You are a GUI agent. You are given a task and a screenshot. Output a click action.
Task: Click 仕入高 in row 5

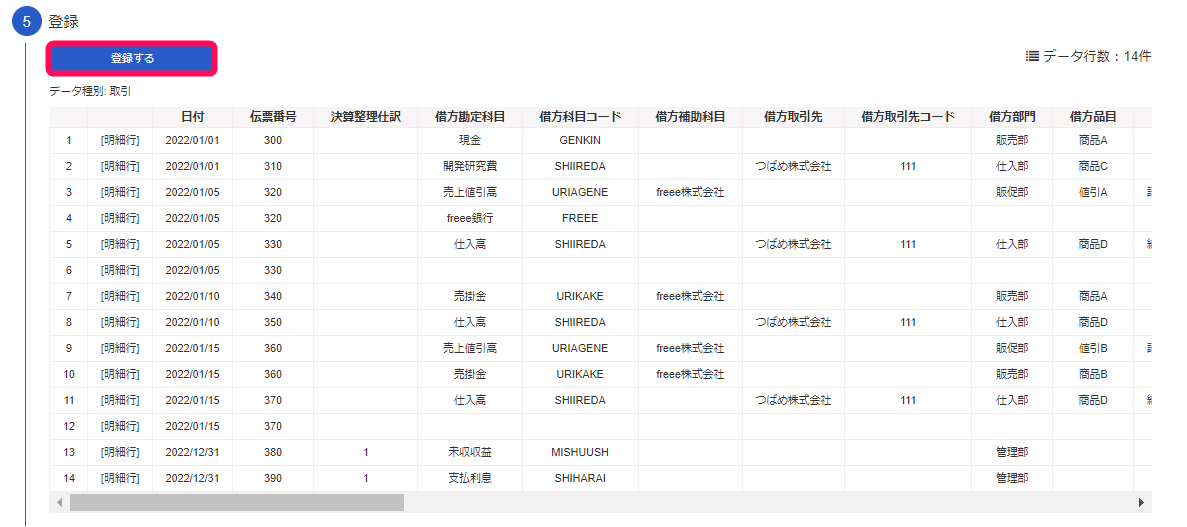(470, 244)
